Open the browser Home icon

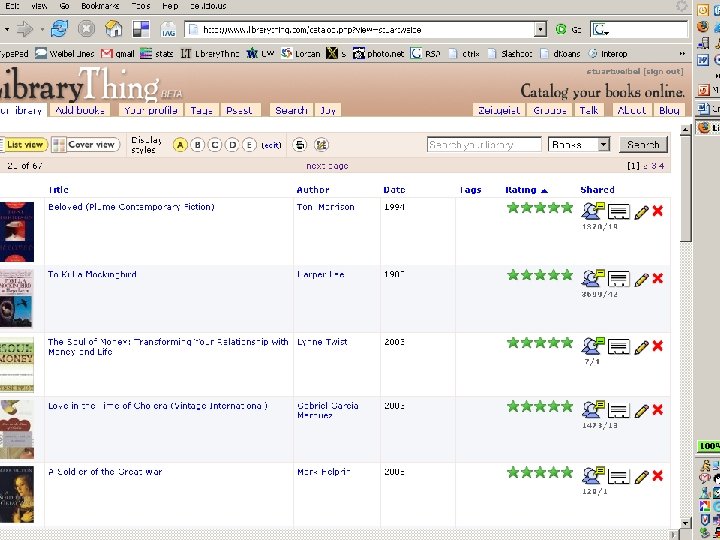tap(113, 29)
